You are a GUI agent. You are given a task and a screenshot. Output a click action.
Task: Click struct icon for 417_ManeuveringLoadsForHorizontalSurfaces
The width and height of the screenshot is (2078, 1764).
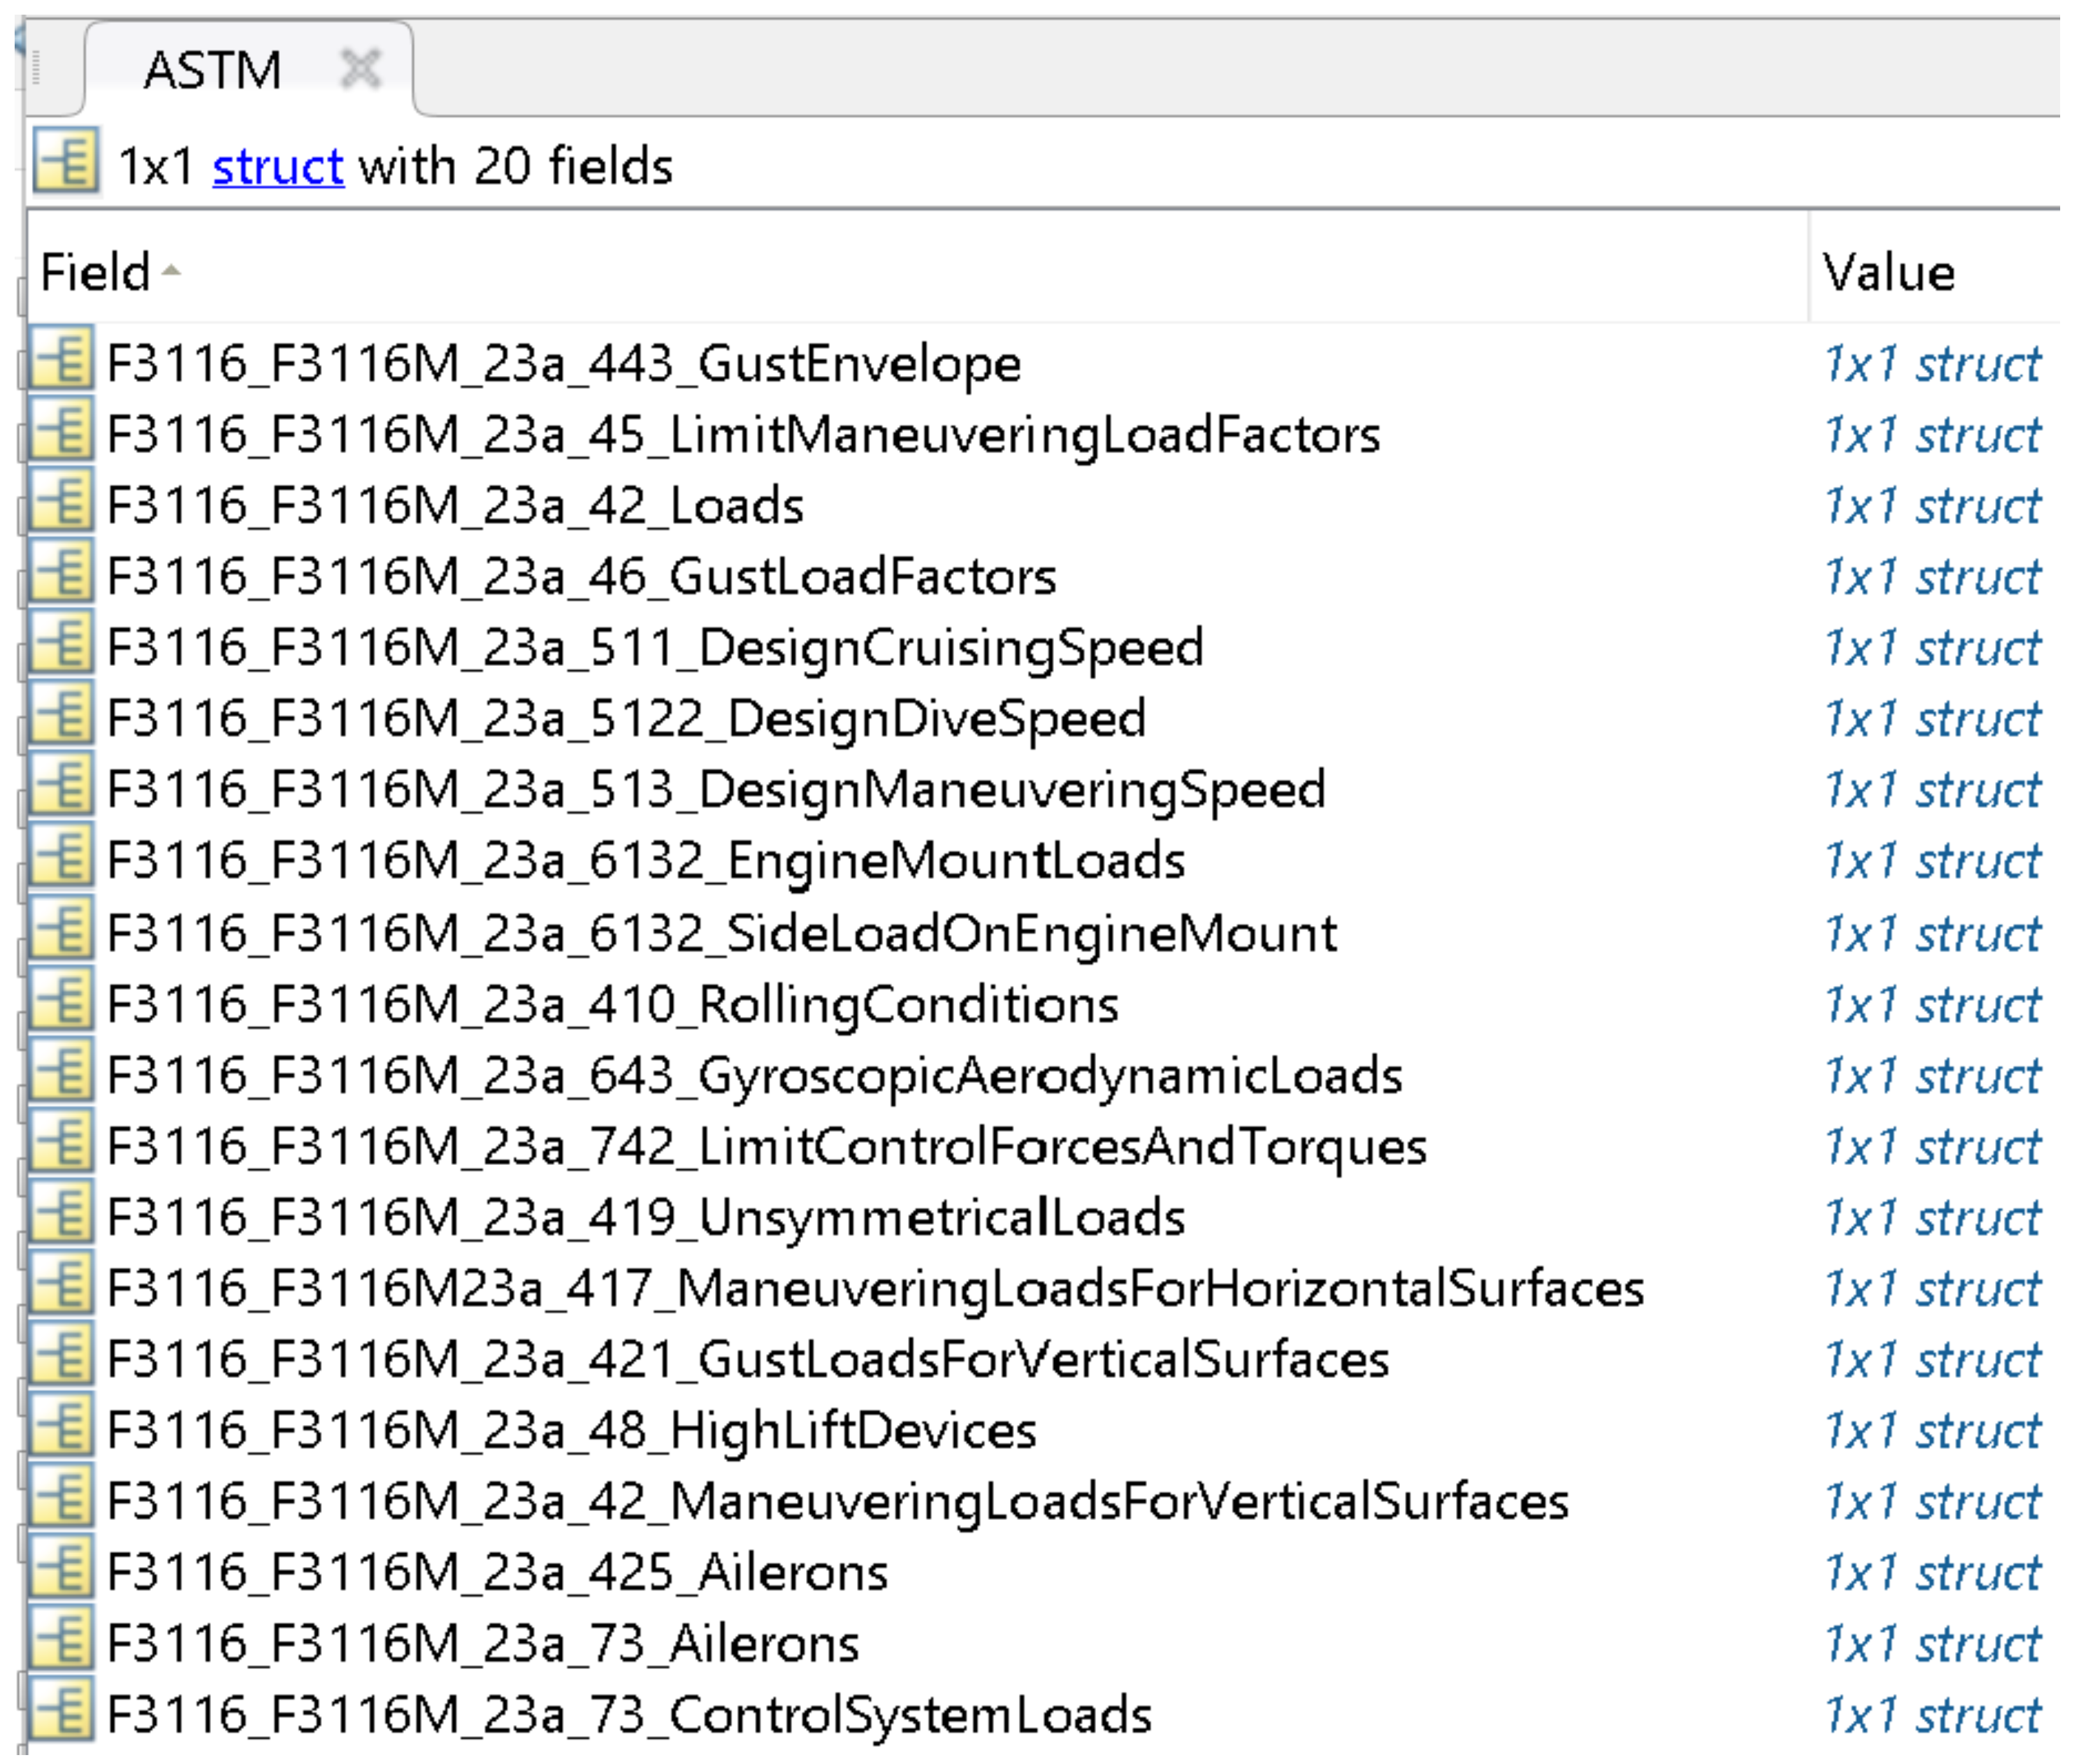(62, 1282)
